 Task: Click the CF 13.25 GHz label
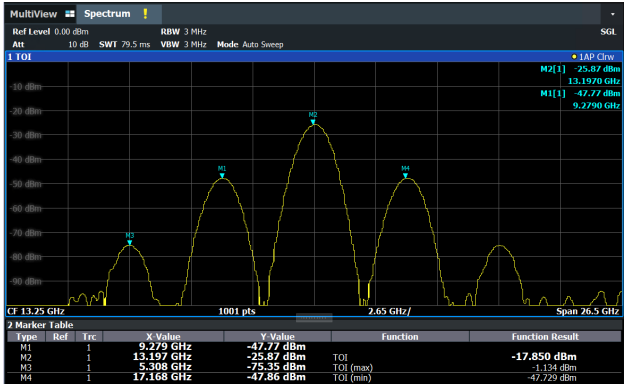click(36, 311)
